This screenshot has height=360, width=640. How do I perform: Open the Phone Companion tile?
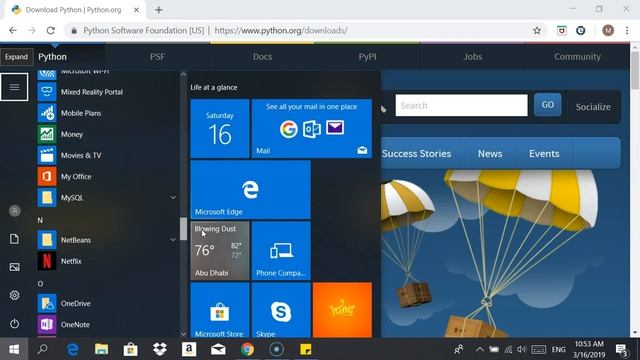281,251
